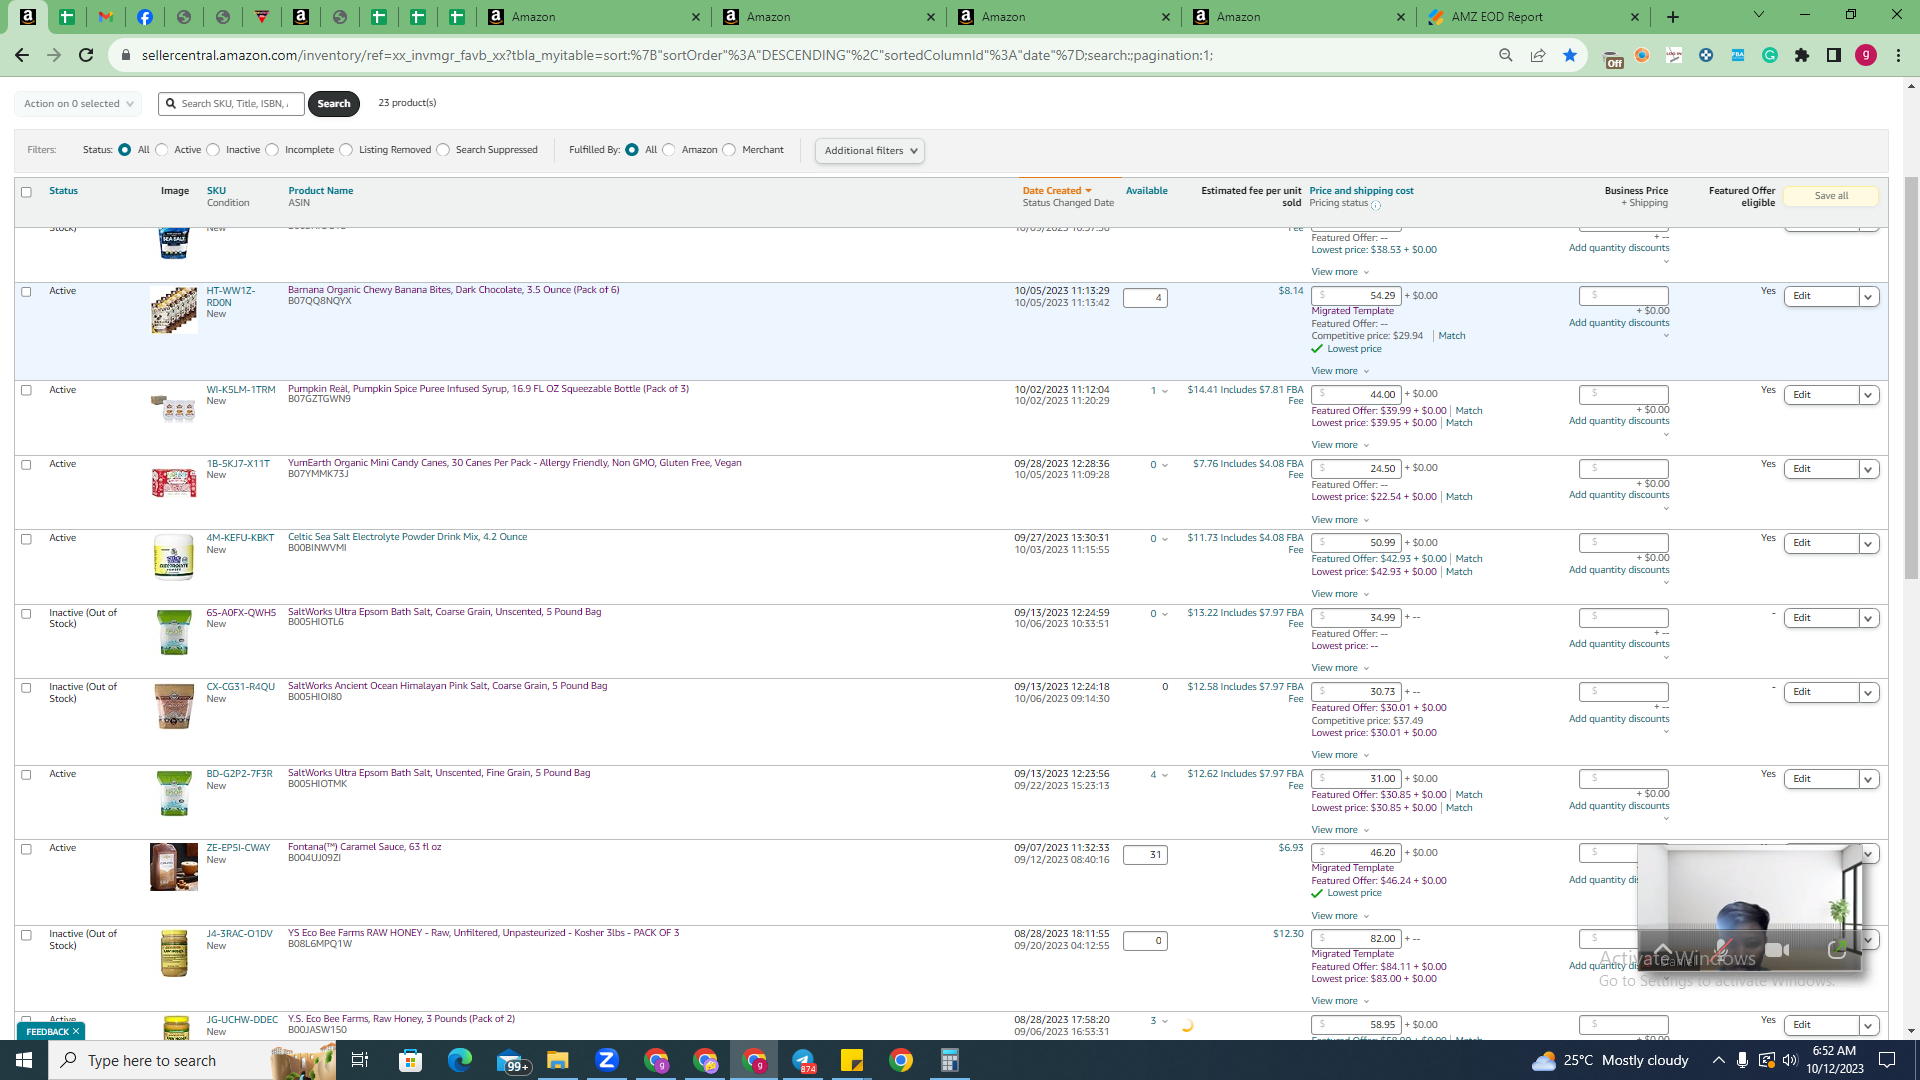Open the Barnana Organic Chewy Banana Bites listing
This screenshot has width=1920, height=1080.
coord(454,290)
